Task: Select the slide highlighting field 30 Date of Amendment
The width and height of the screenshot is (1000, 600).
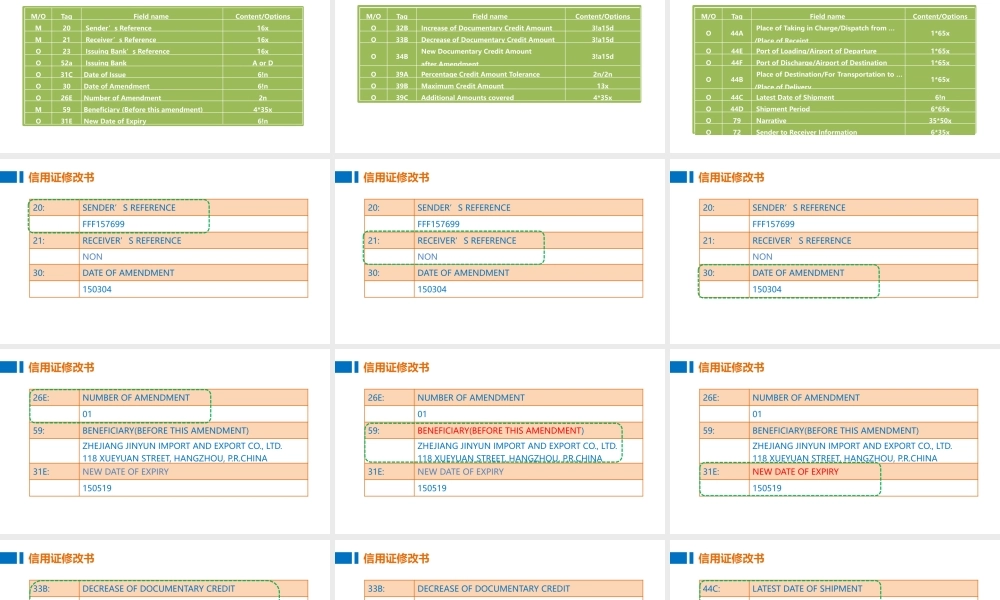Action: click(835, 250)
